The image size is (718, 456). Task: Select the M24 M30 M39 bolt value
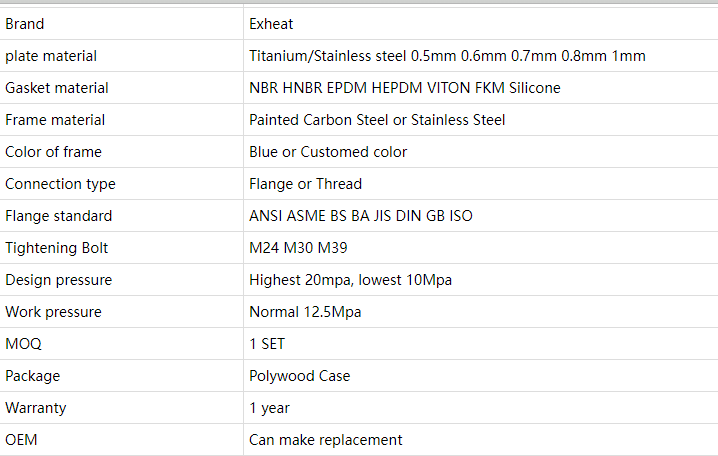tap(298, 248)
